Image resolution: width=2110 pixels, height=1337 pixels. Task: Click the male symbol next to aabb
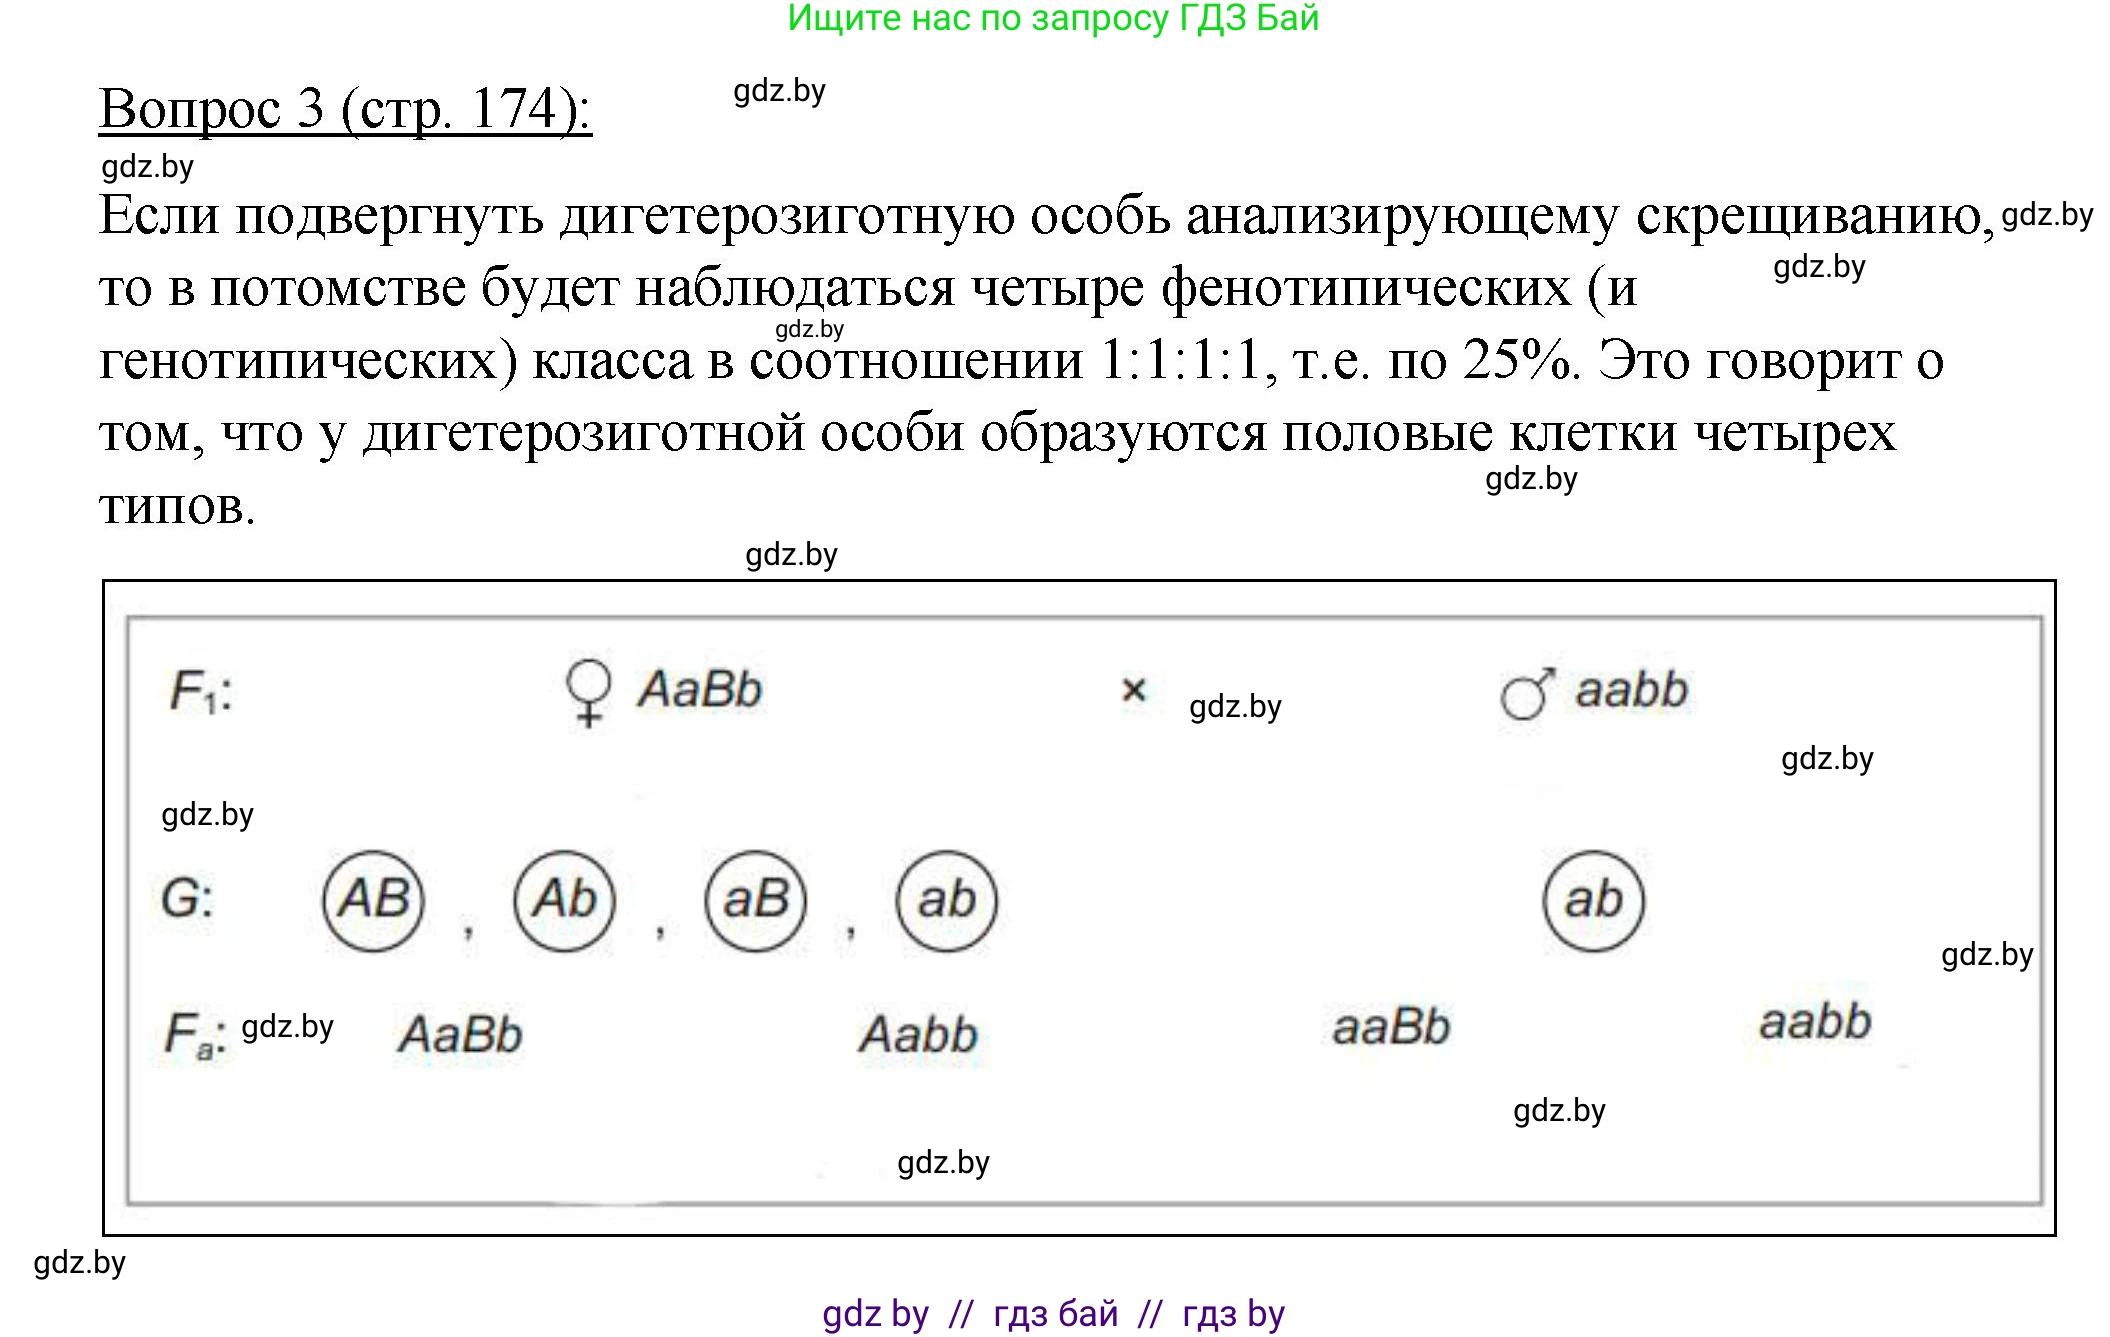click(x=1527, y=694)
